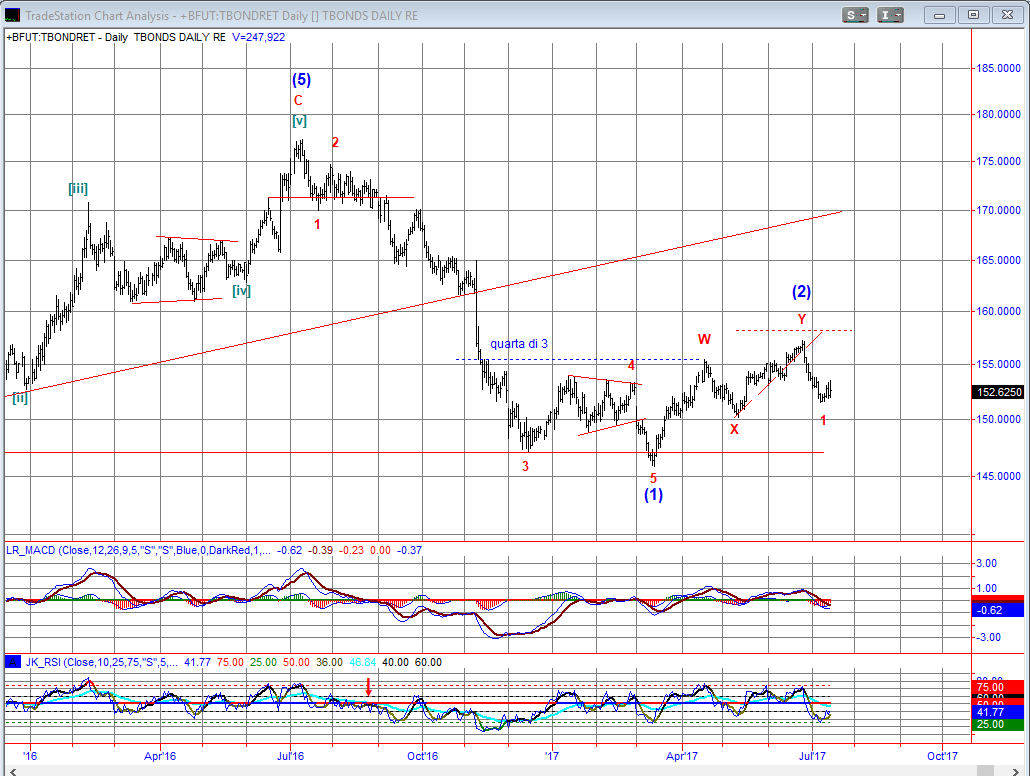Select the blue (5) wave label
1030x776 pixels.
pos(301,80)
